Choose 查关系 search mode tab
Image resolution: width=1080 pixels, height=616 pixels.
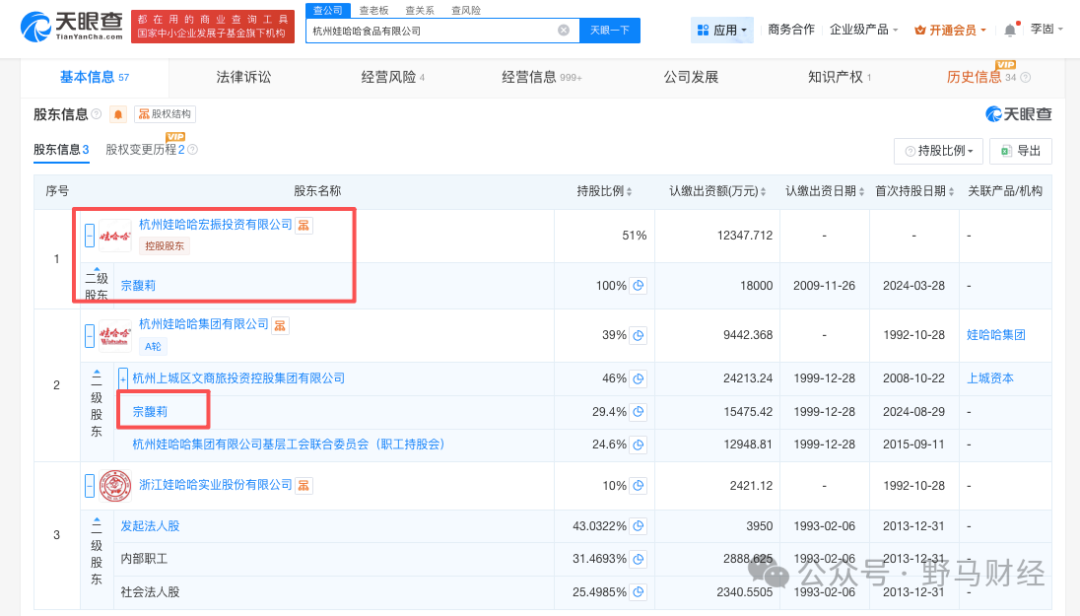point(419,10)
